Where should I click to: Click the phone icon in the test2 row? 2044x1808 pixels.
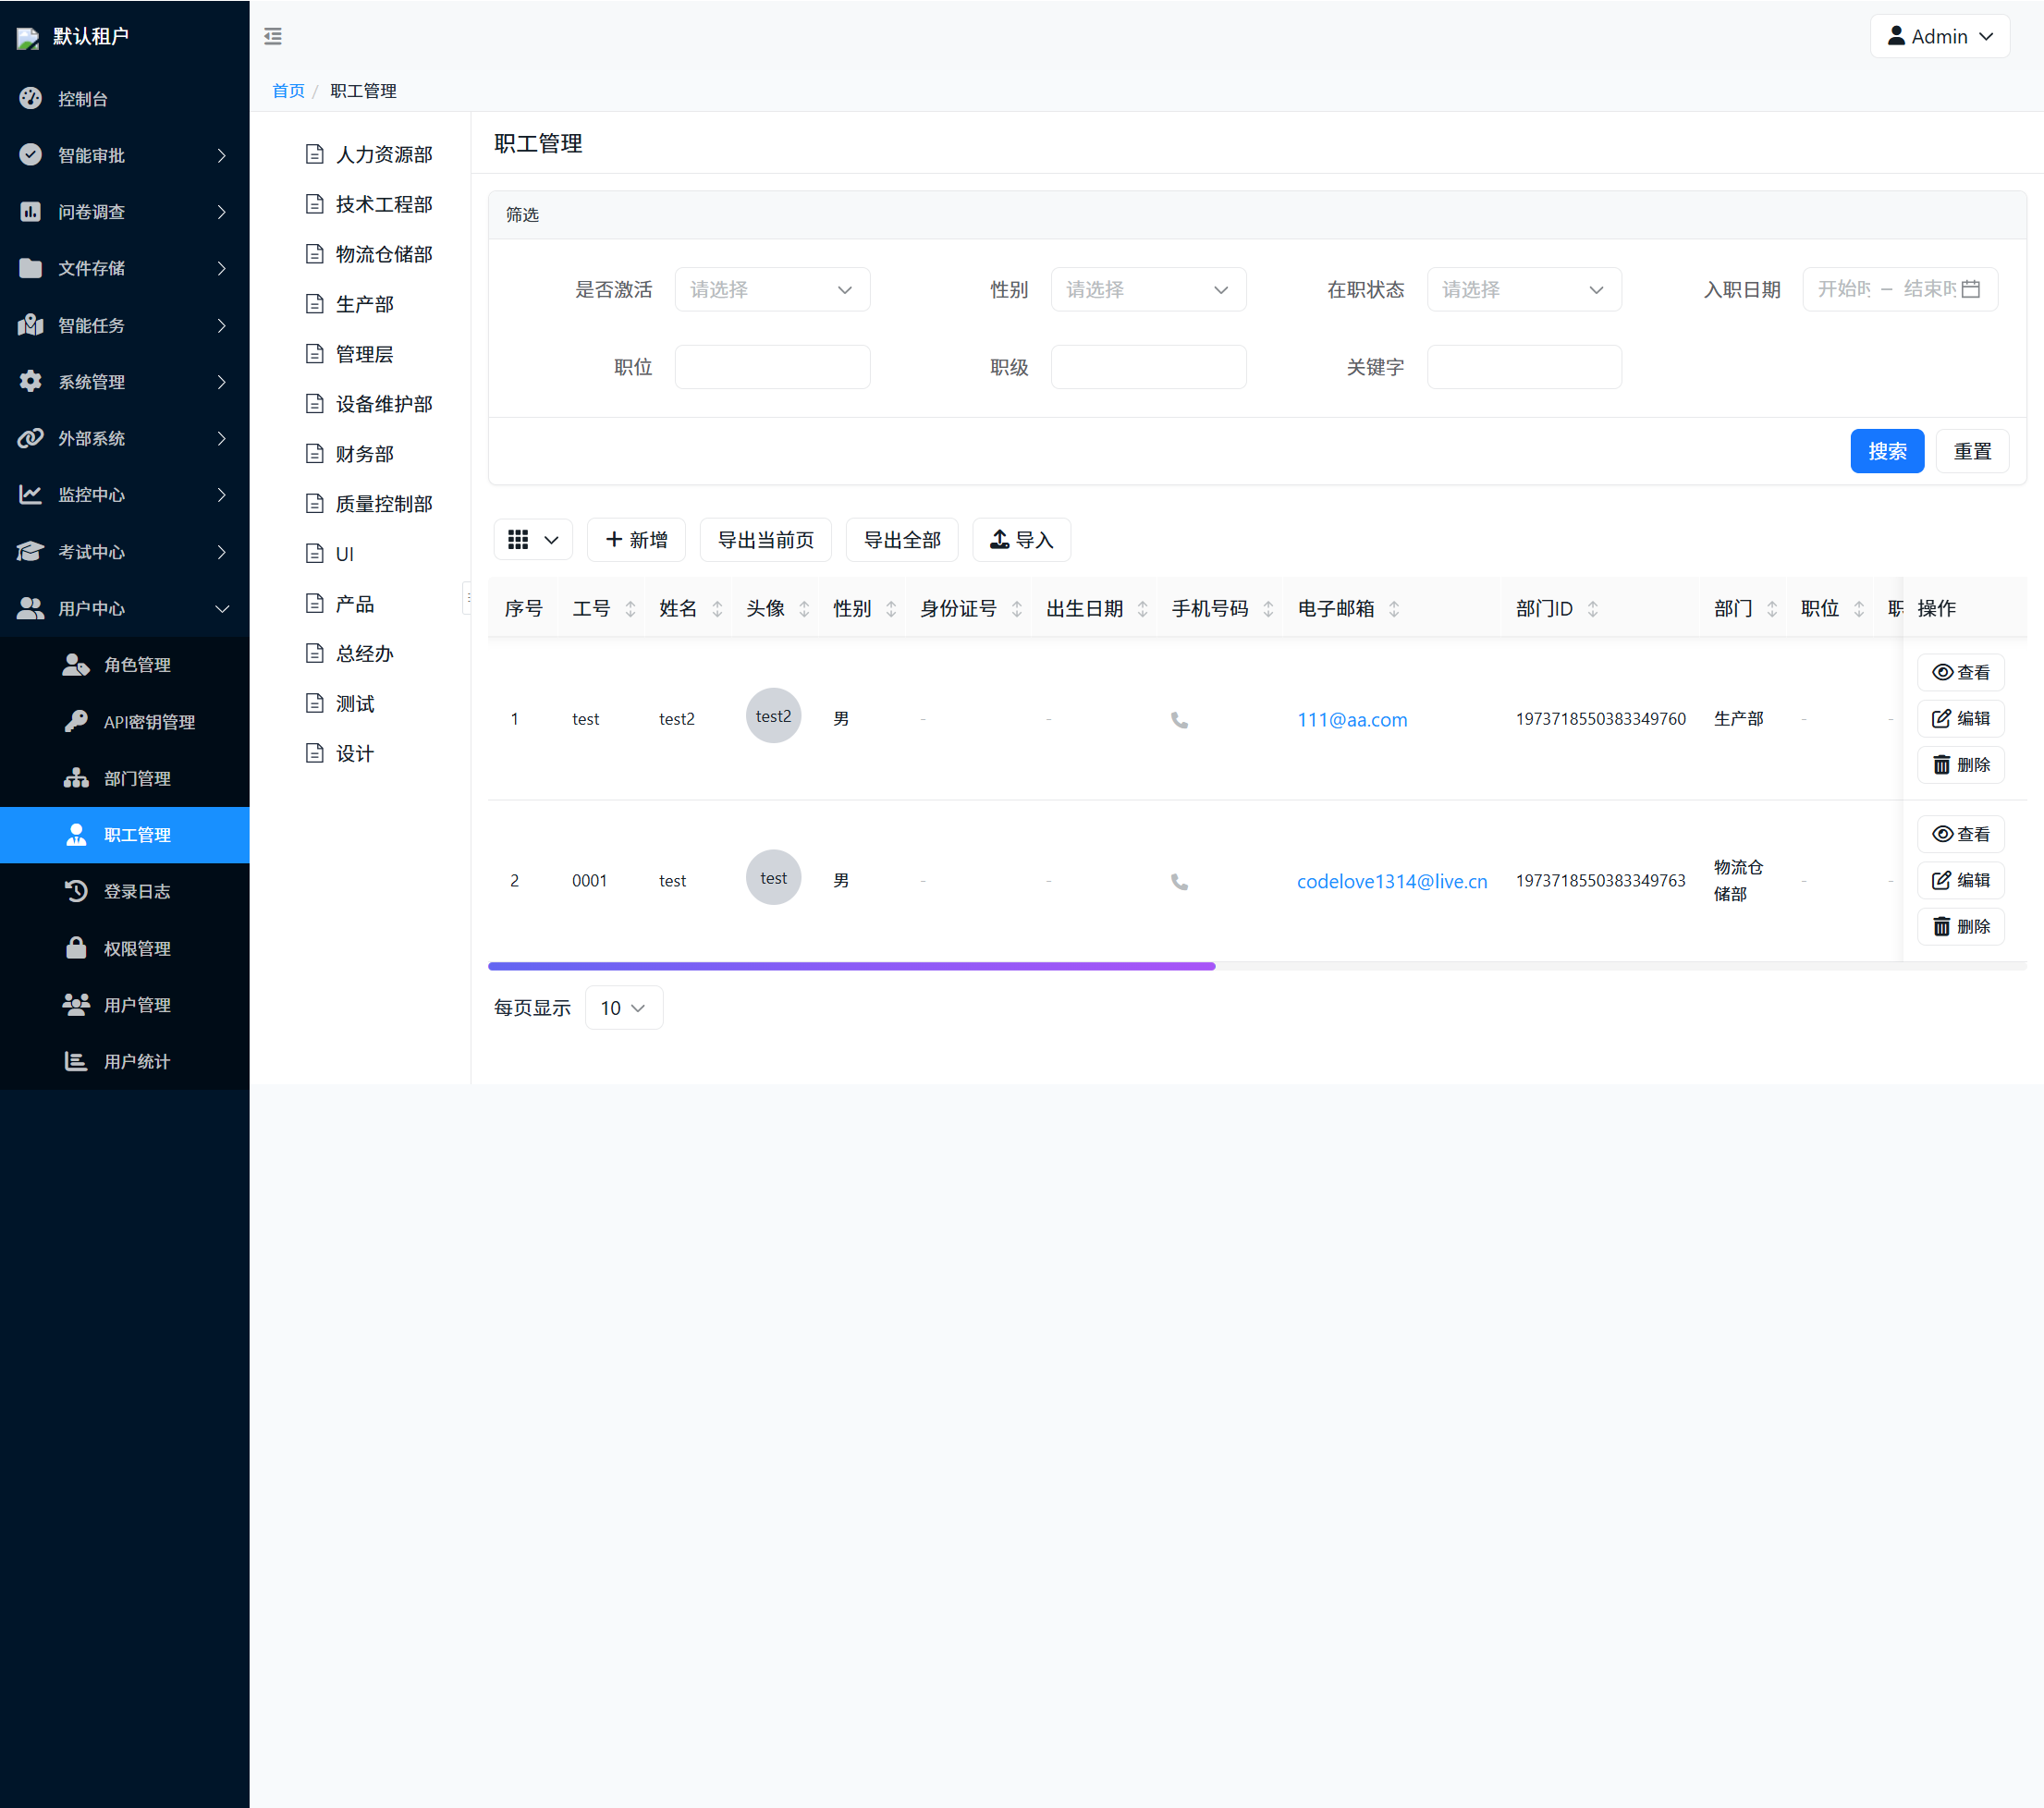click(x=1179, y=720)
